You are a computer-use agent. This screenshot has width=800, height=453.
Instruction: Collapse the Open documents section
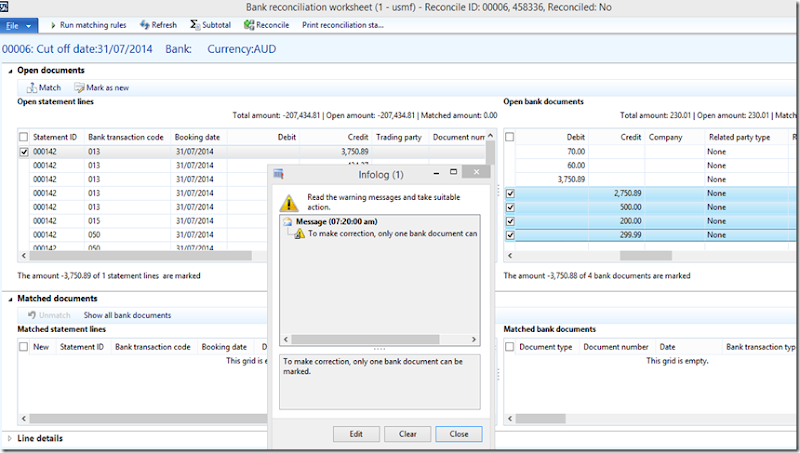(10, 71)
